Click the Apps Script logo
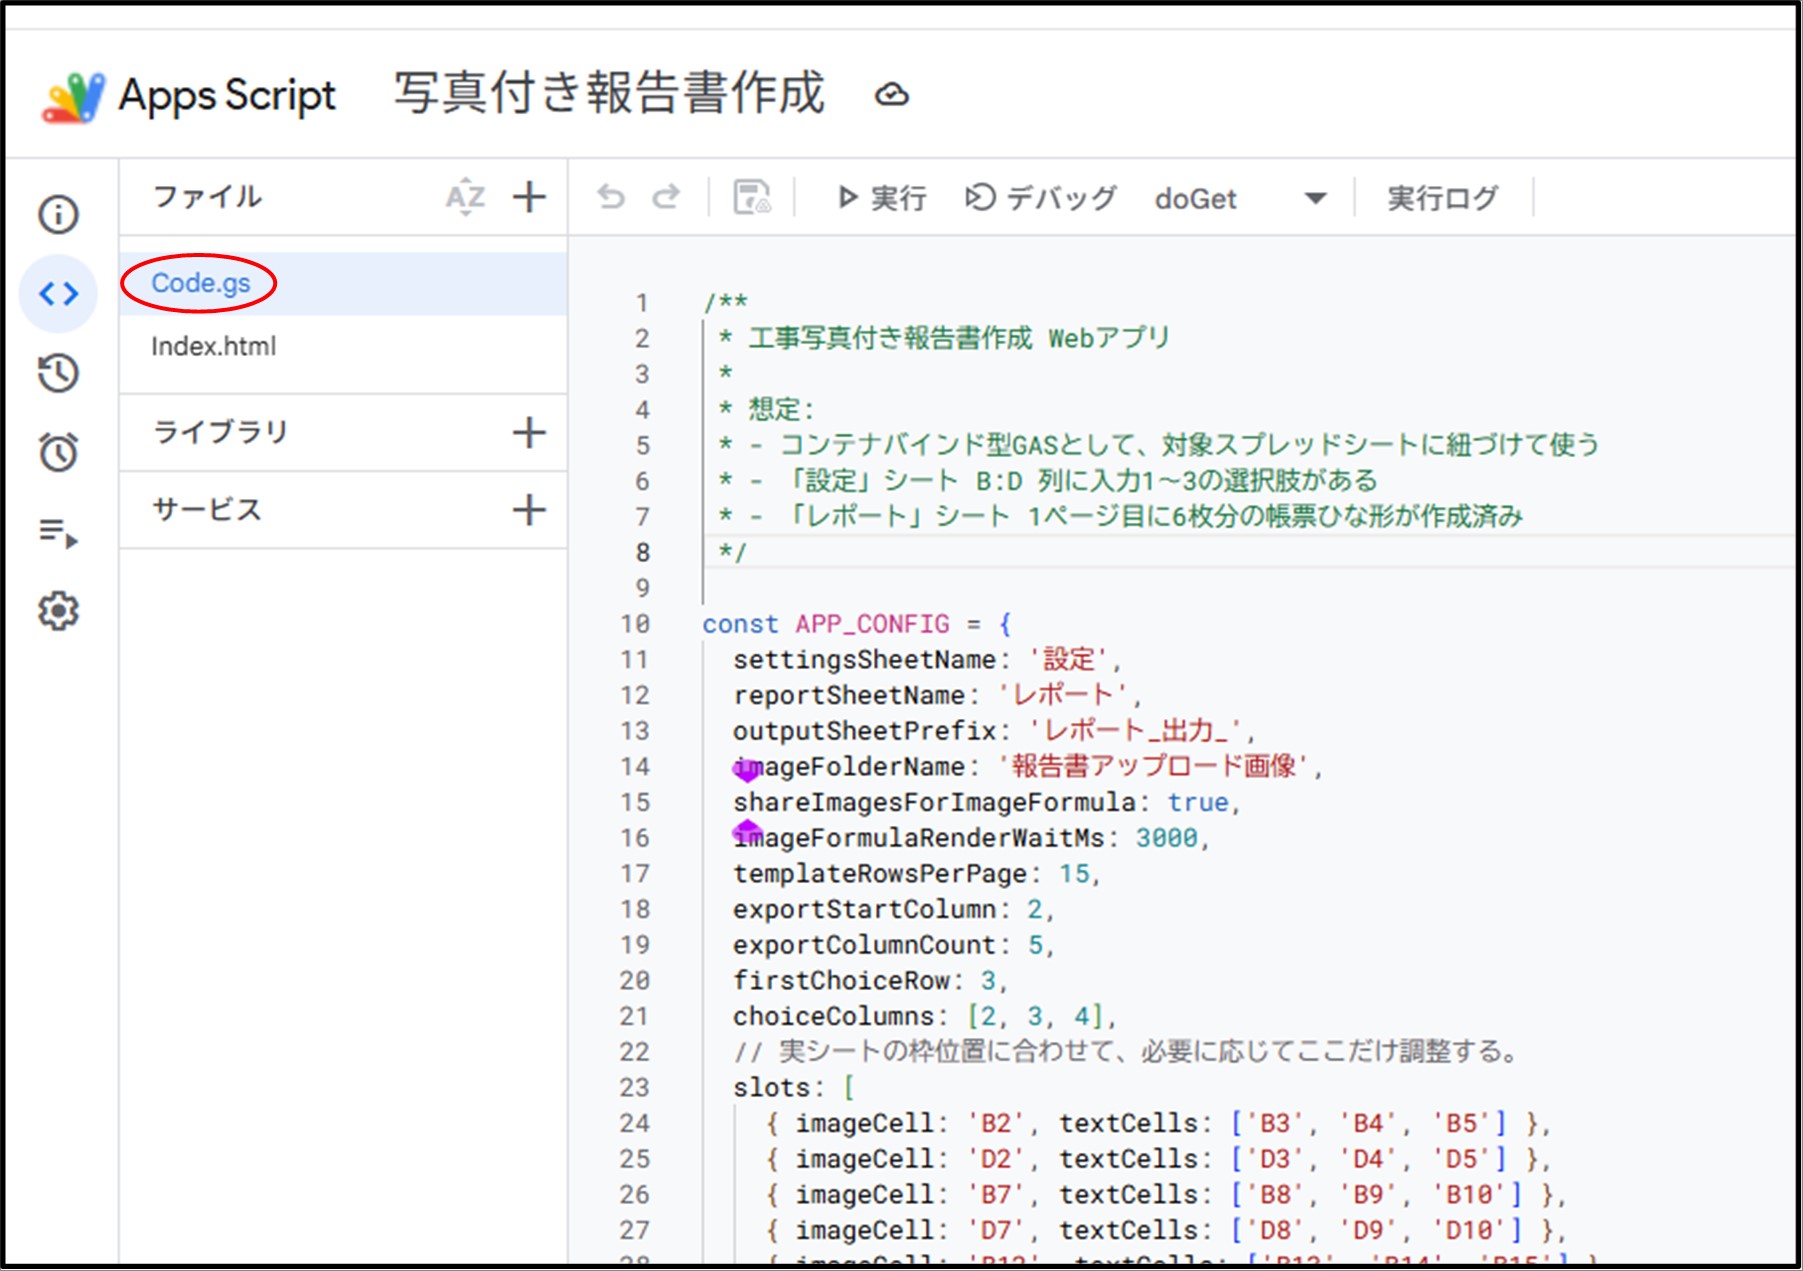This screenshot has width=1803, height=1271. point(73,97)
